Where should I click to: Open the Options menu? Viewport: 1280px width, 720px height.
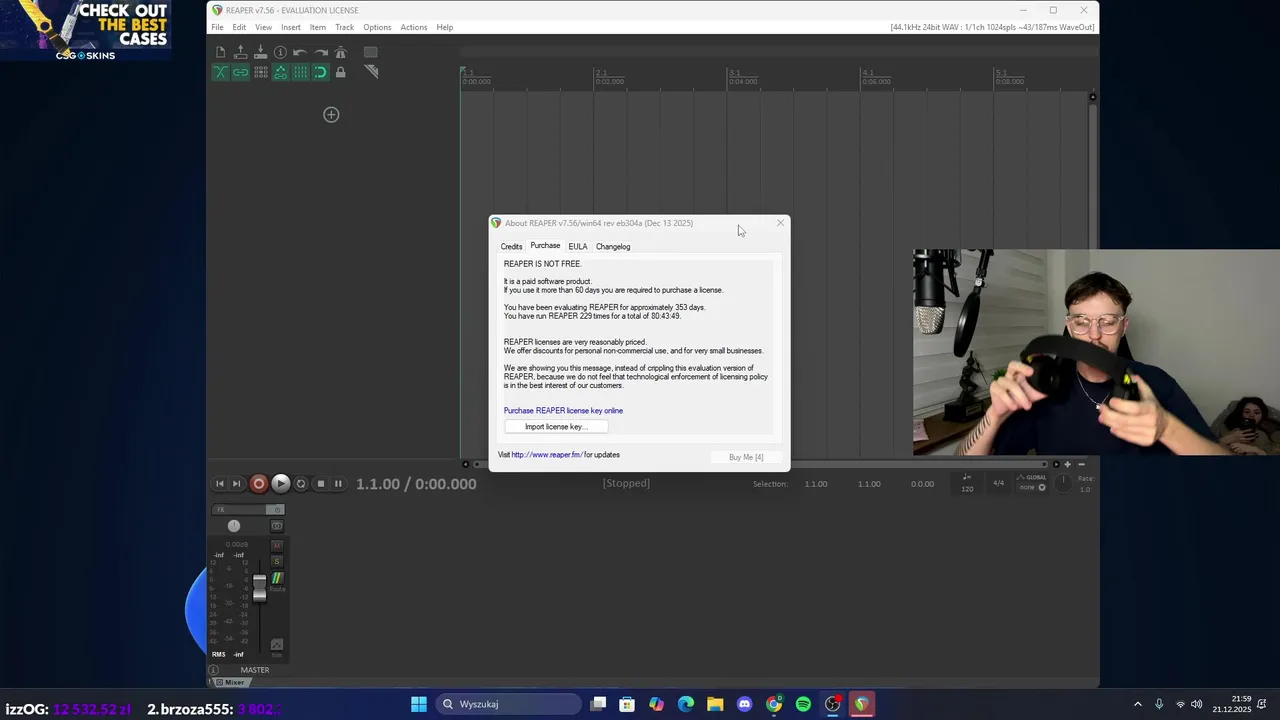377,27
